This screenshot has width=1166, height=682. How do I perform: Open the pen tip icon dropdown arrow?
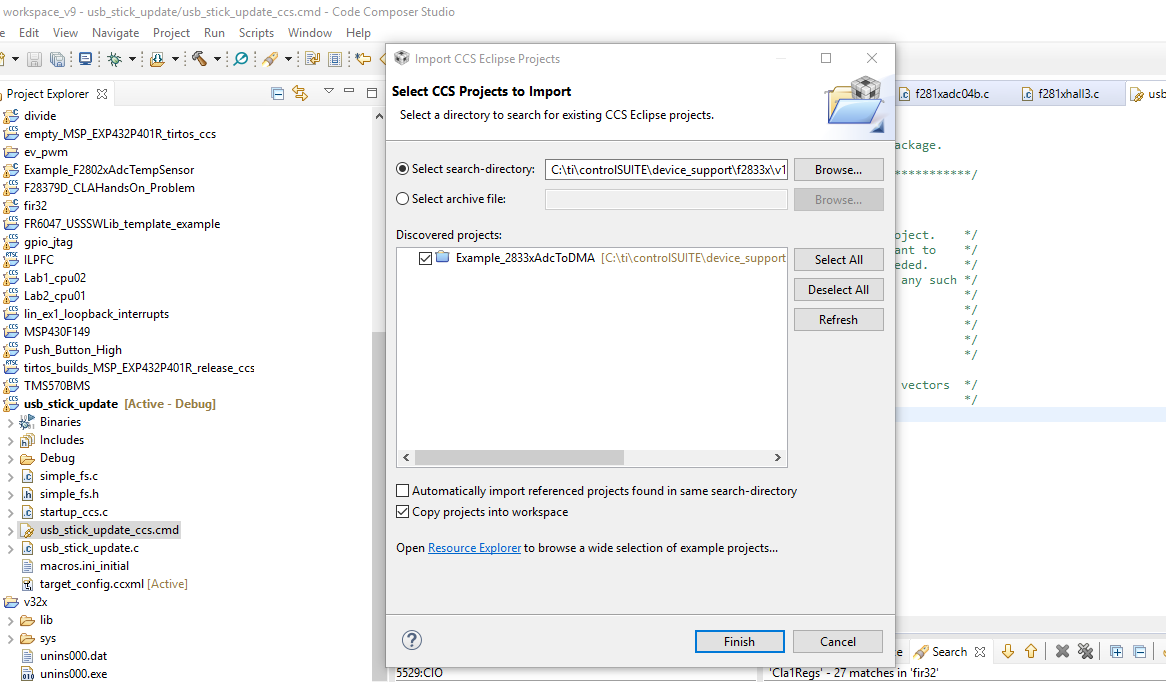(289, 59)
